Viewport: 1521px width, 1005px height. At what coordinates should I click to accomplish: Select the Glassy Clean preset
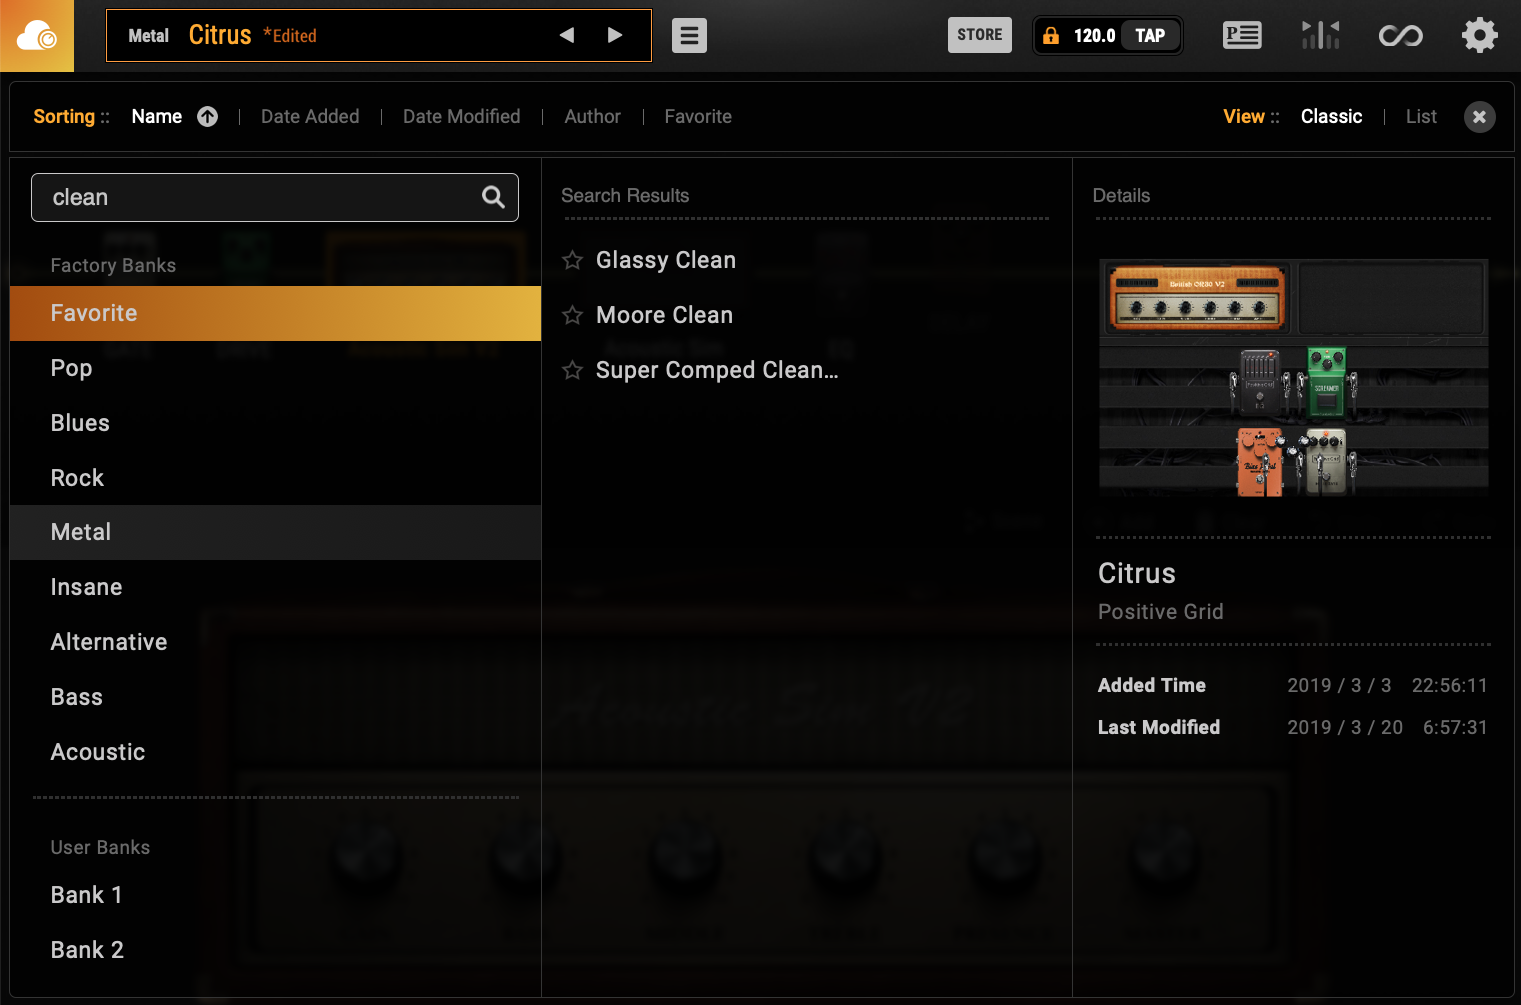[666, 260]
